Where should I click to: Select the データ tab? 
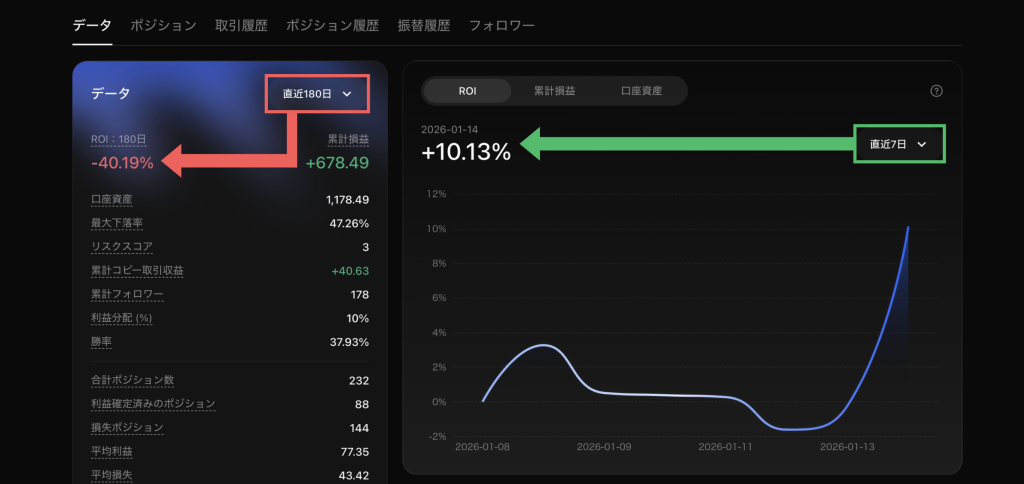point(92,25)
